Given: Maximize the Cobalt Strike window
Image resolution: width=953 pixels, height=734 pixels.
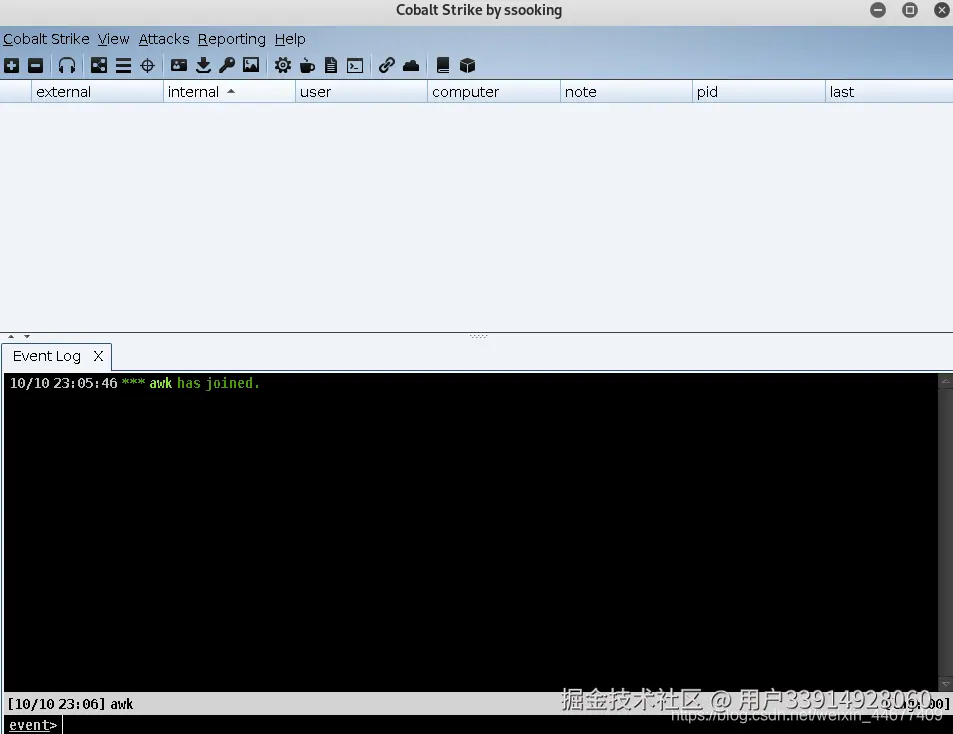Looking at the screenshot, I should [x=910, y=10].
